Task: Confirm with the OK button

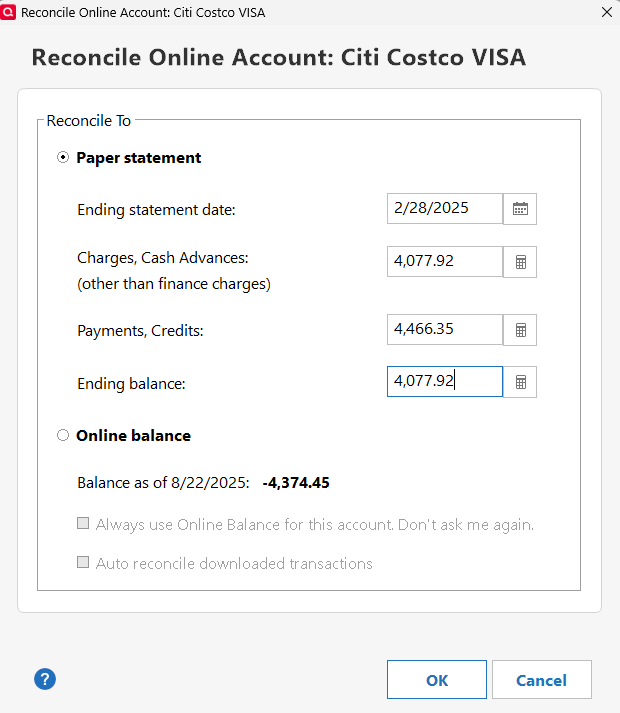Action: tap(437, 679)
